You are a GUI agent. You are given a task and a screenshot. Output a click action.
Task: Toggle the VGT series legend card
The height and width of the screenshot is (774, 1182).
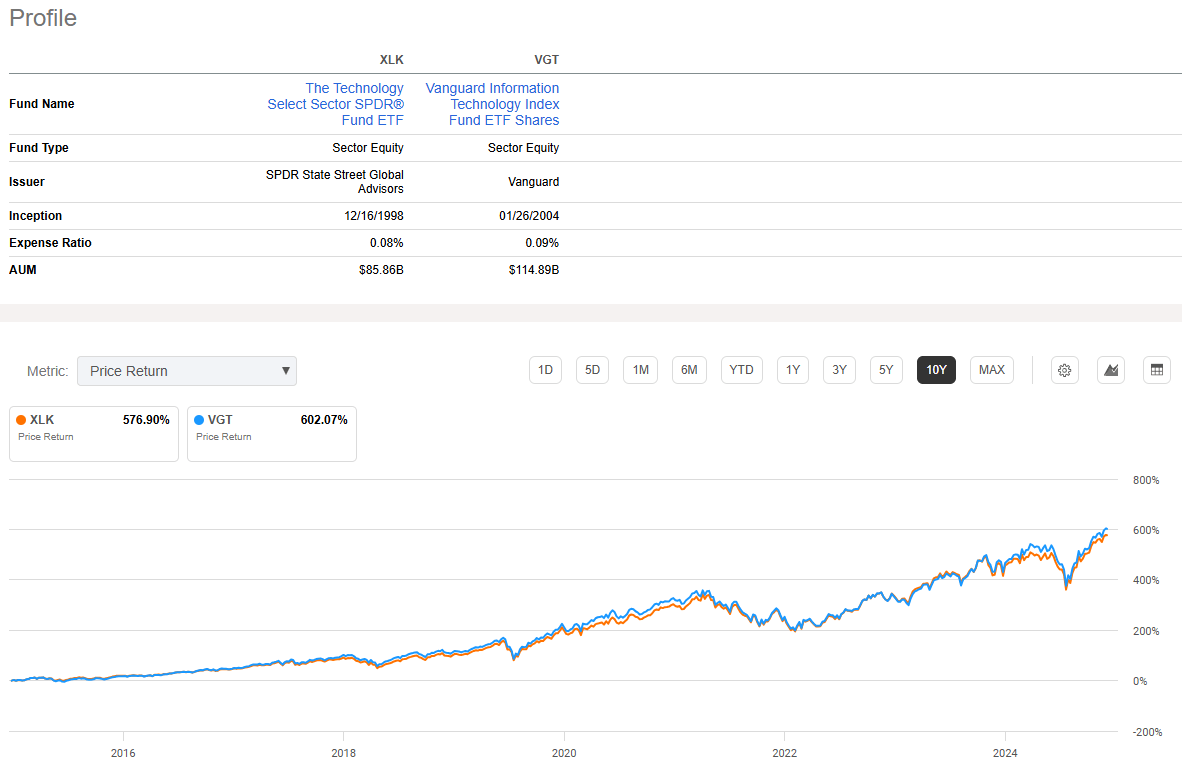click(271, 433)
